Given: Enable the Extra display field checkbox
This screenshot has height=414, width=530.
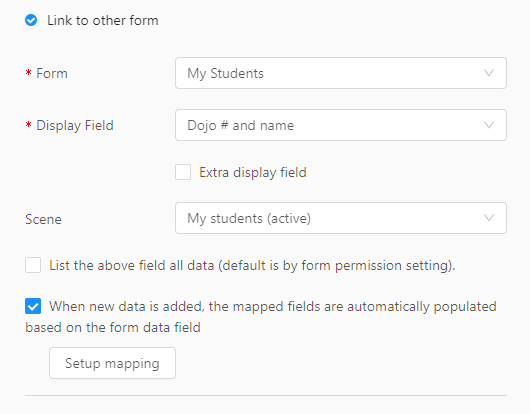Looking at the screenshot, I should click(x=183, y=172).
